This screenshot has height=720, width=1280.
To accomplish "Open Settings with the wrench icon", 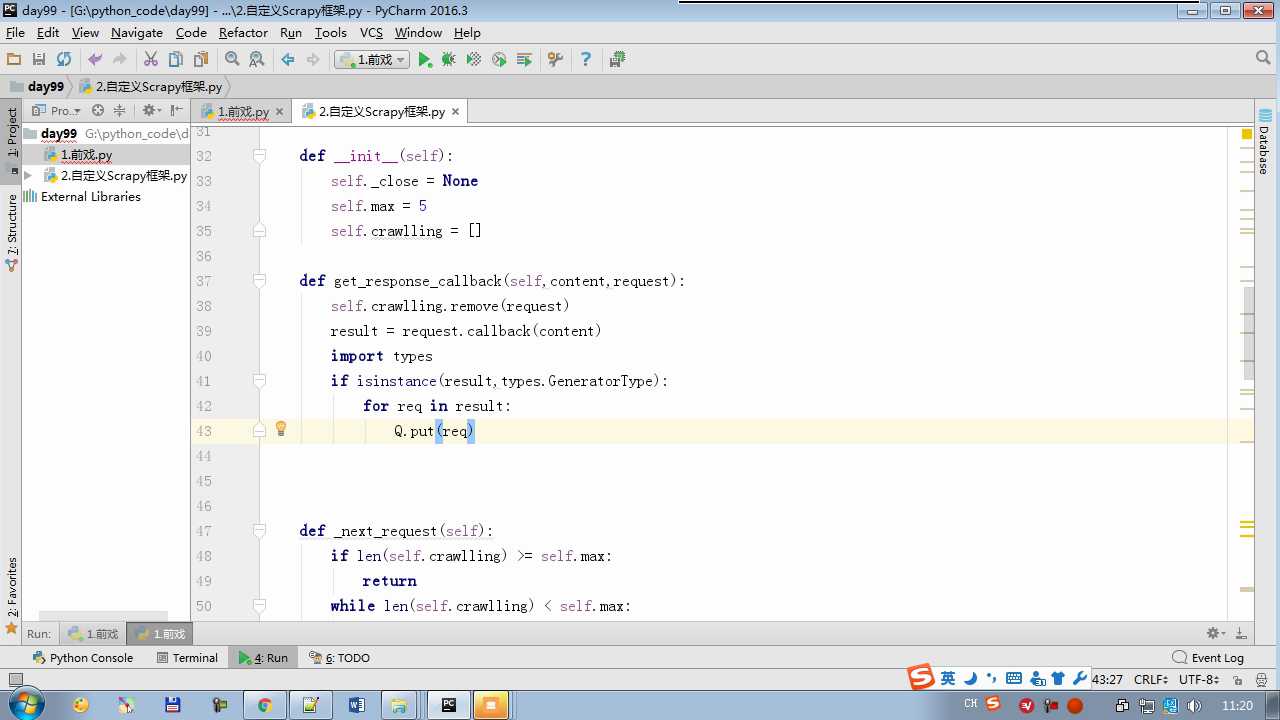I will (x=555, y=60).
